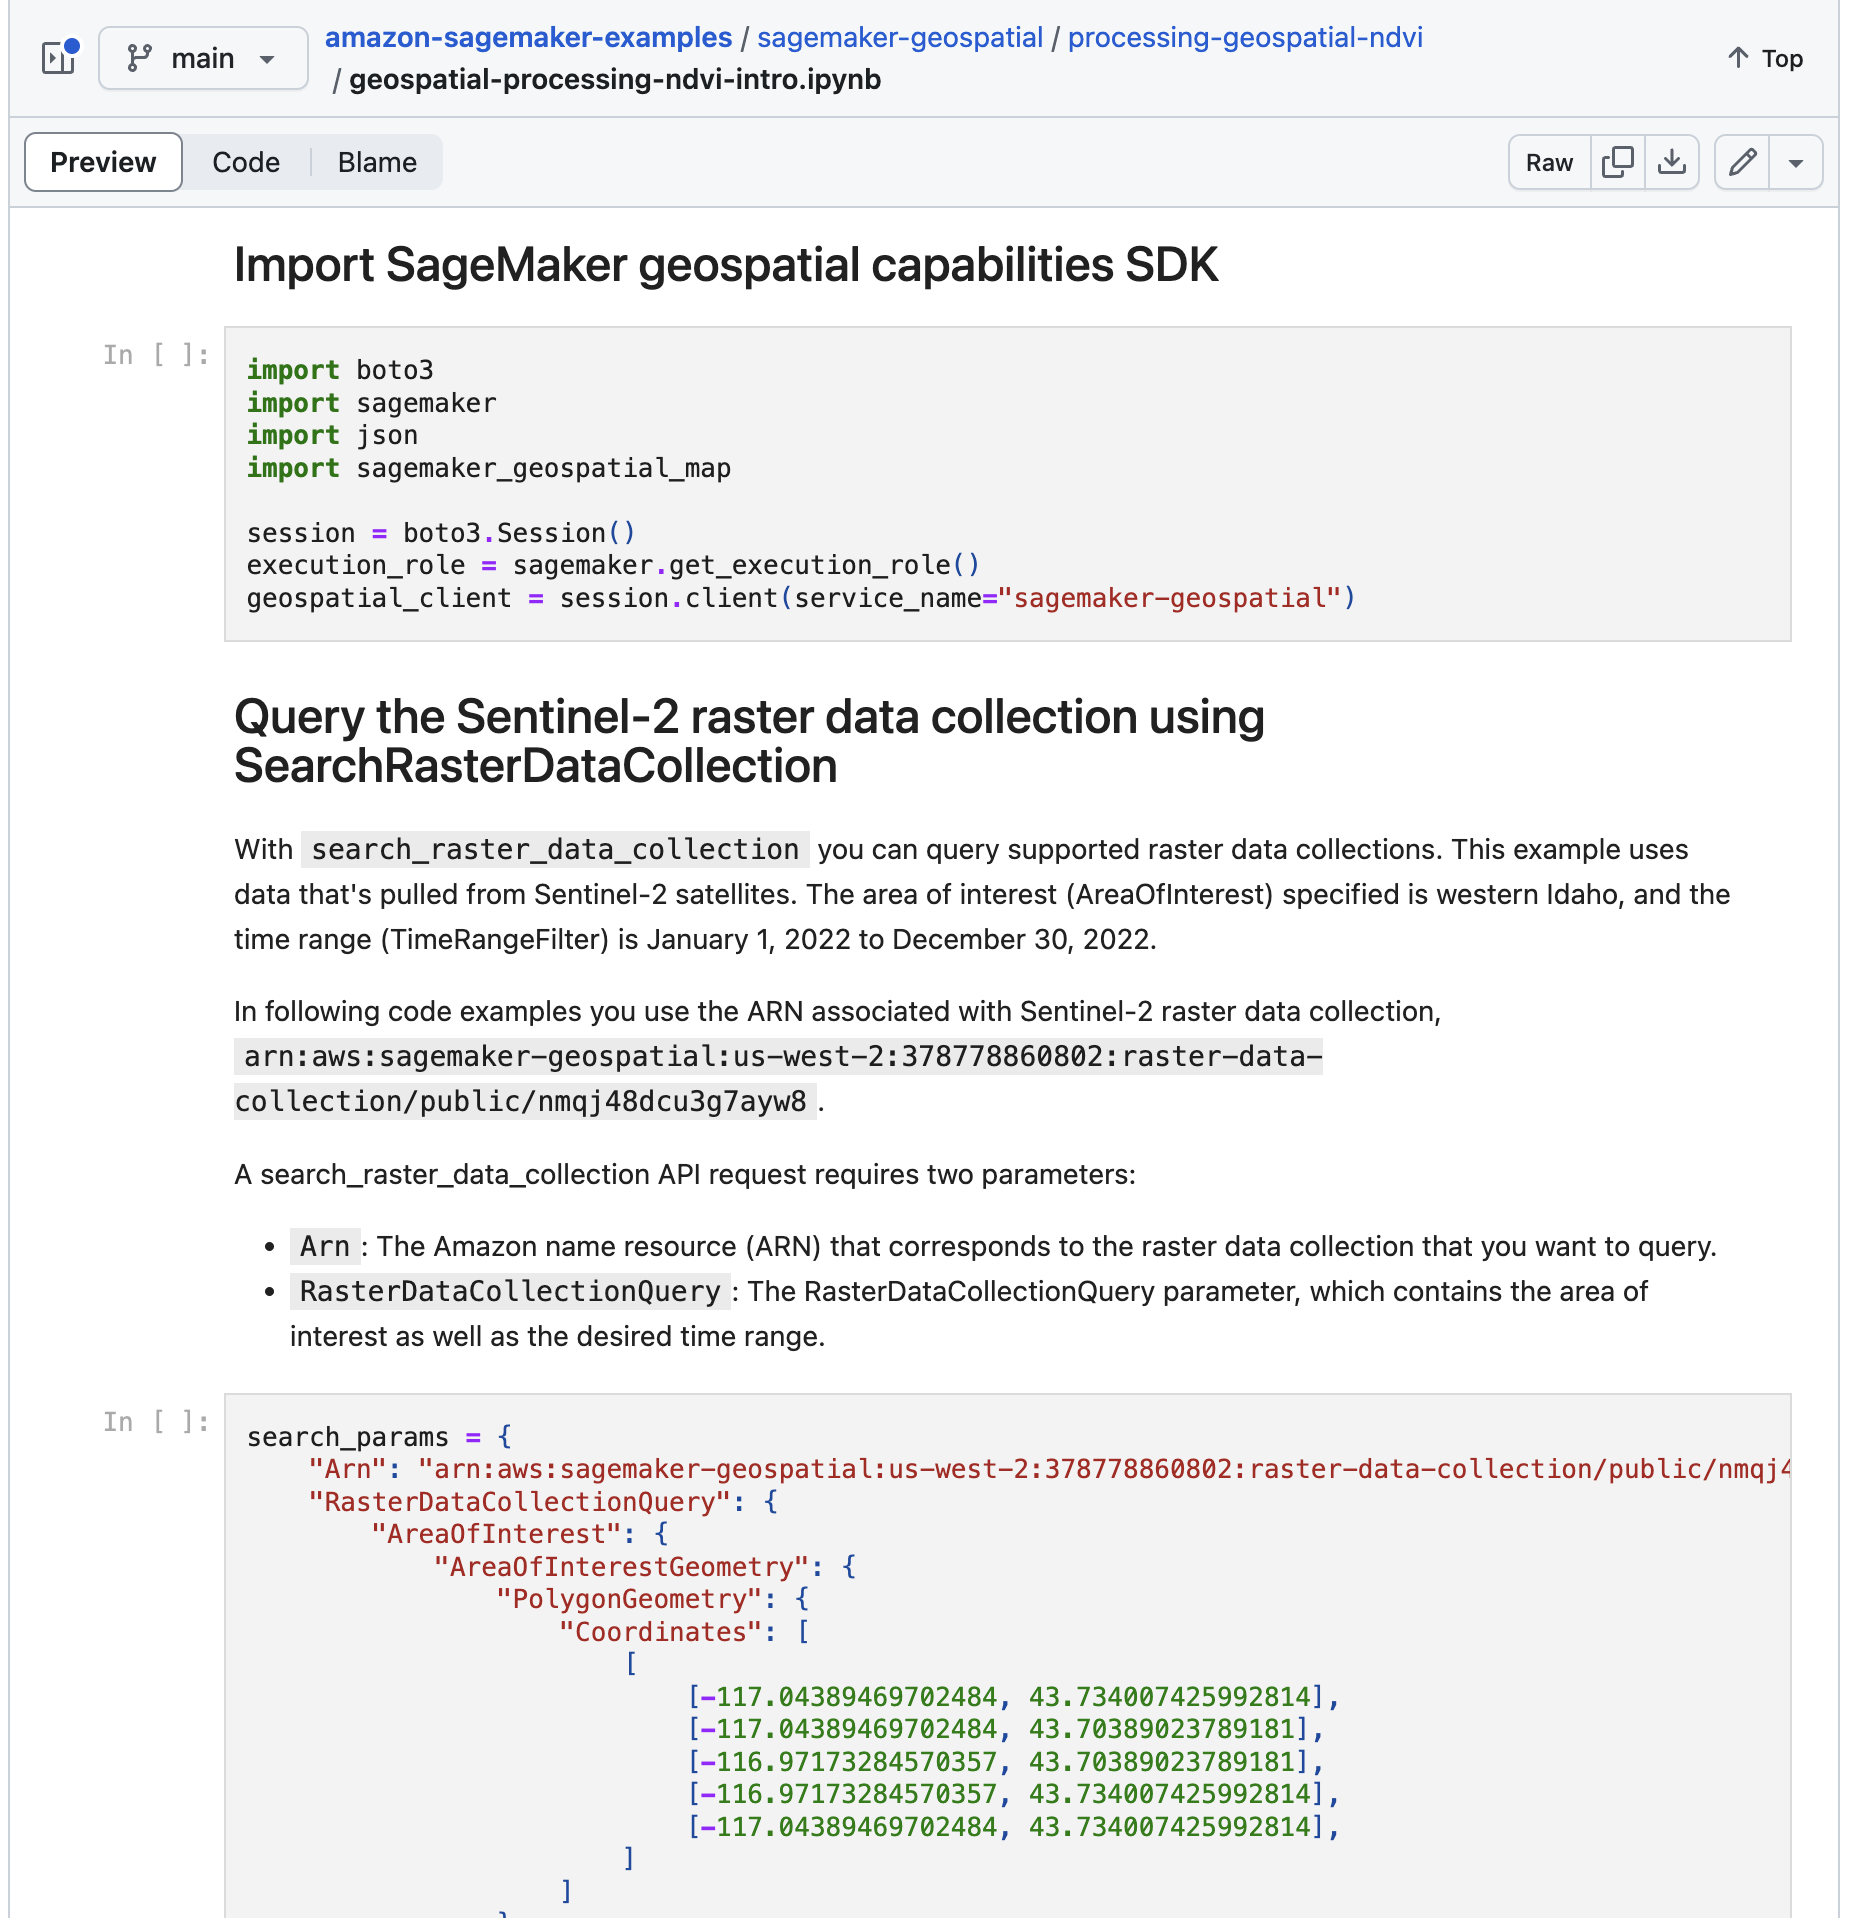Image resolution: width=1862 pixels, height=1918 pixels.
Task: Switch to the Code tab
Action: point(246,162)
